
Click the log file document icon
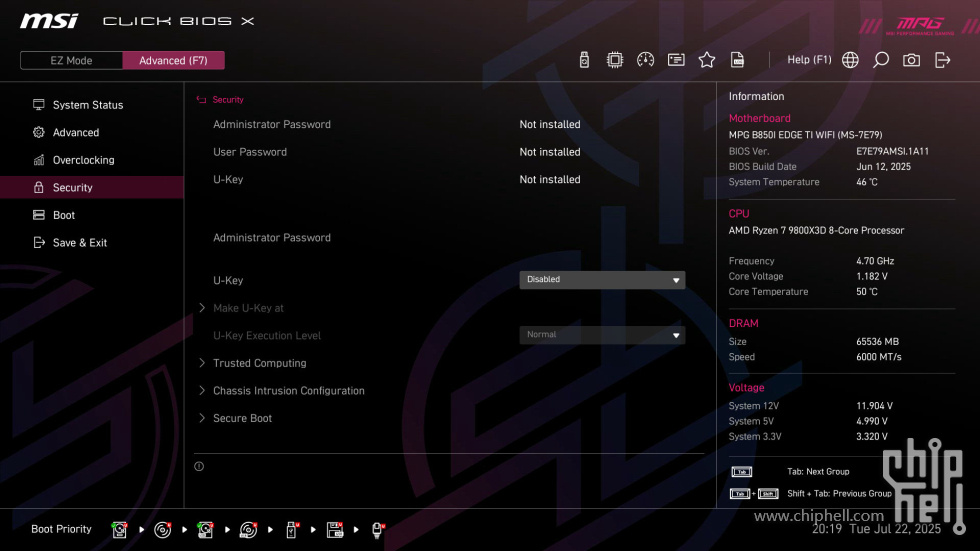point(737,60)
